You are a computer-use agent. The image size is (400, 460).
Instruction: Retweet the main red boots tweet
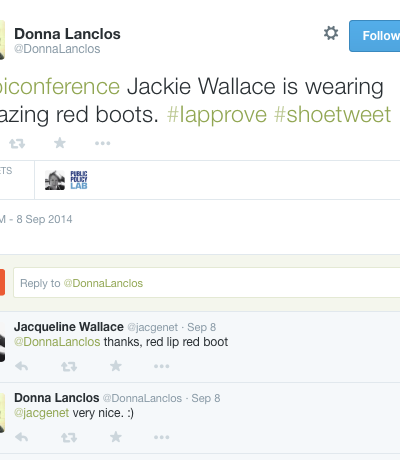(17, 143)
